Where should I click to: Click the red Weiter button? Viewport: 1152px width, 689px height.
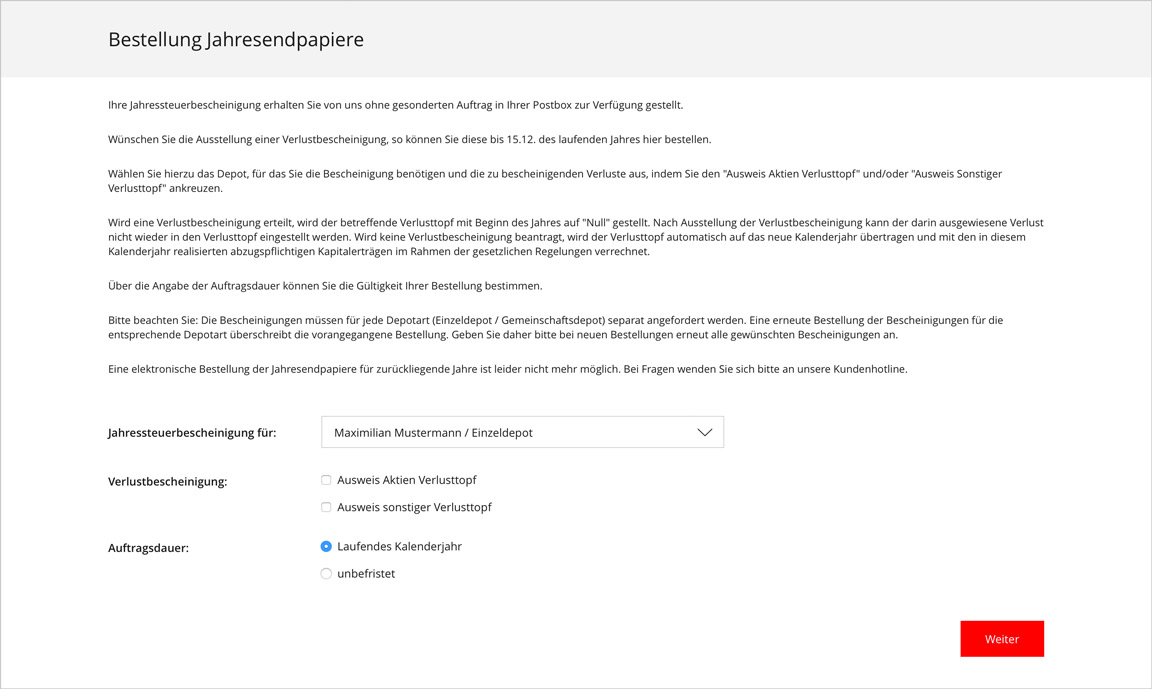[x=1002, y=639]
